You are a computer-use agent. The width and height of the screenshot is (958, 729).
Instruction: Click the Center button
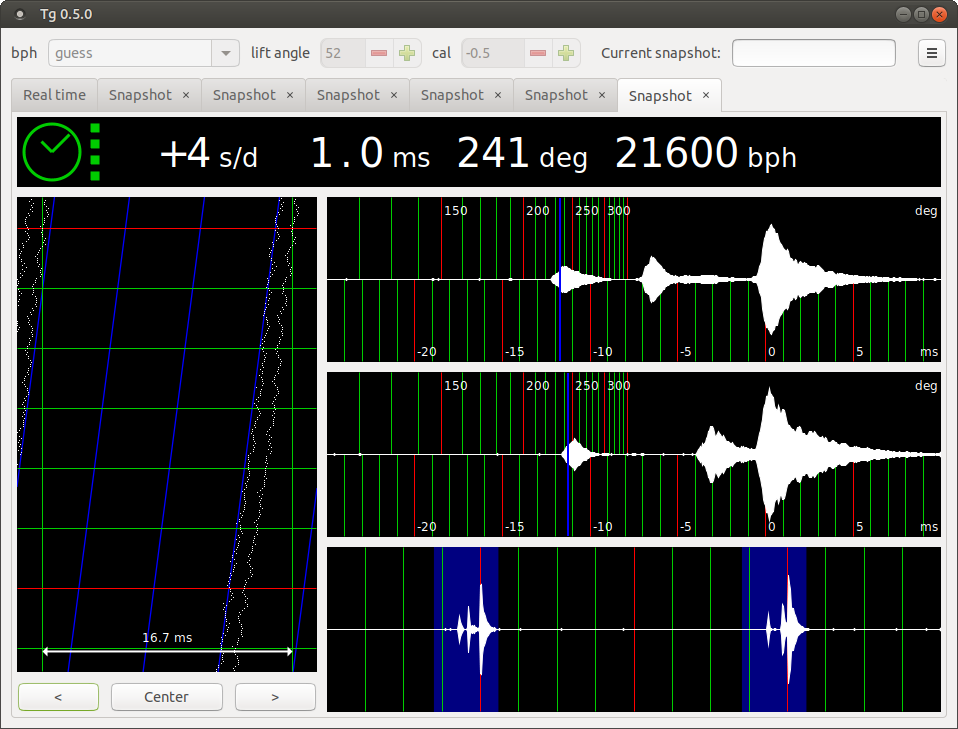167,697
